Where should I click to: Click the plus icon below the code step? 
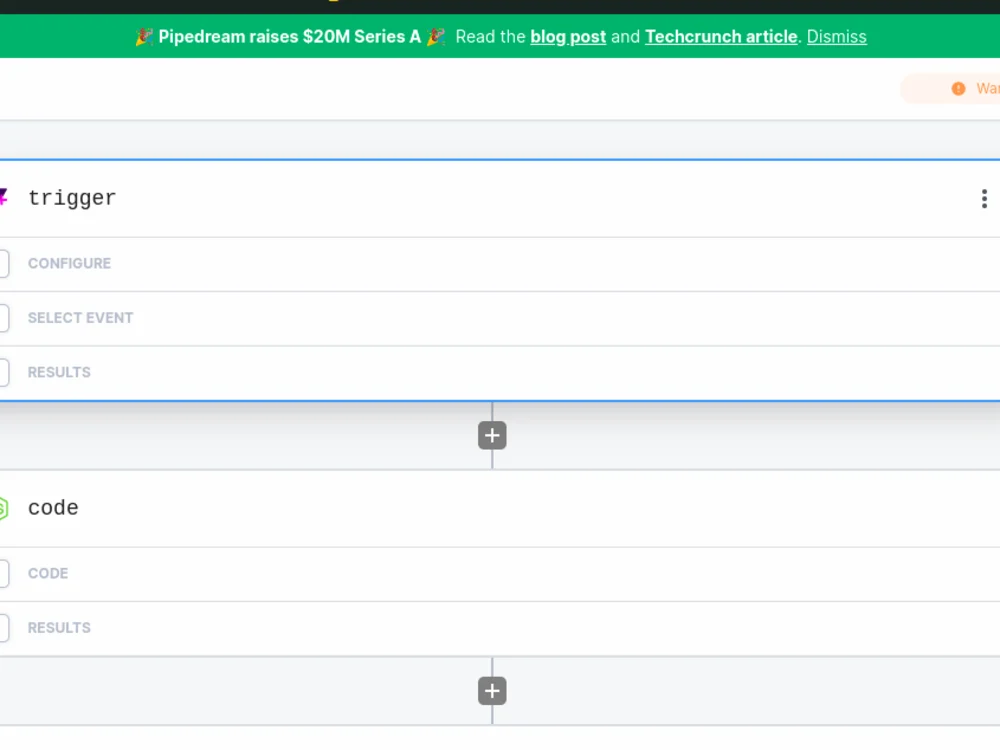coord(491,690)
